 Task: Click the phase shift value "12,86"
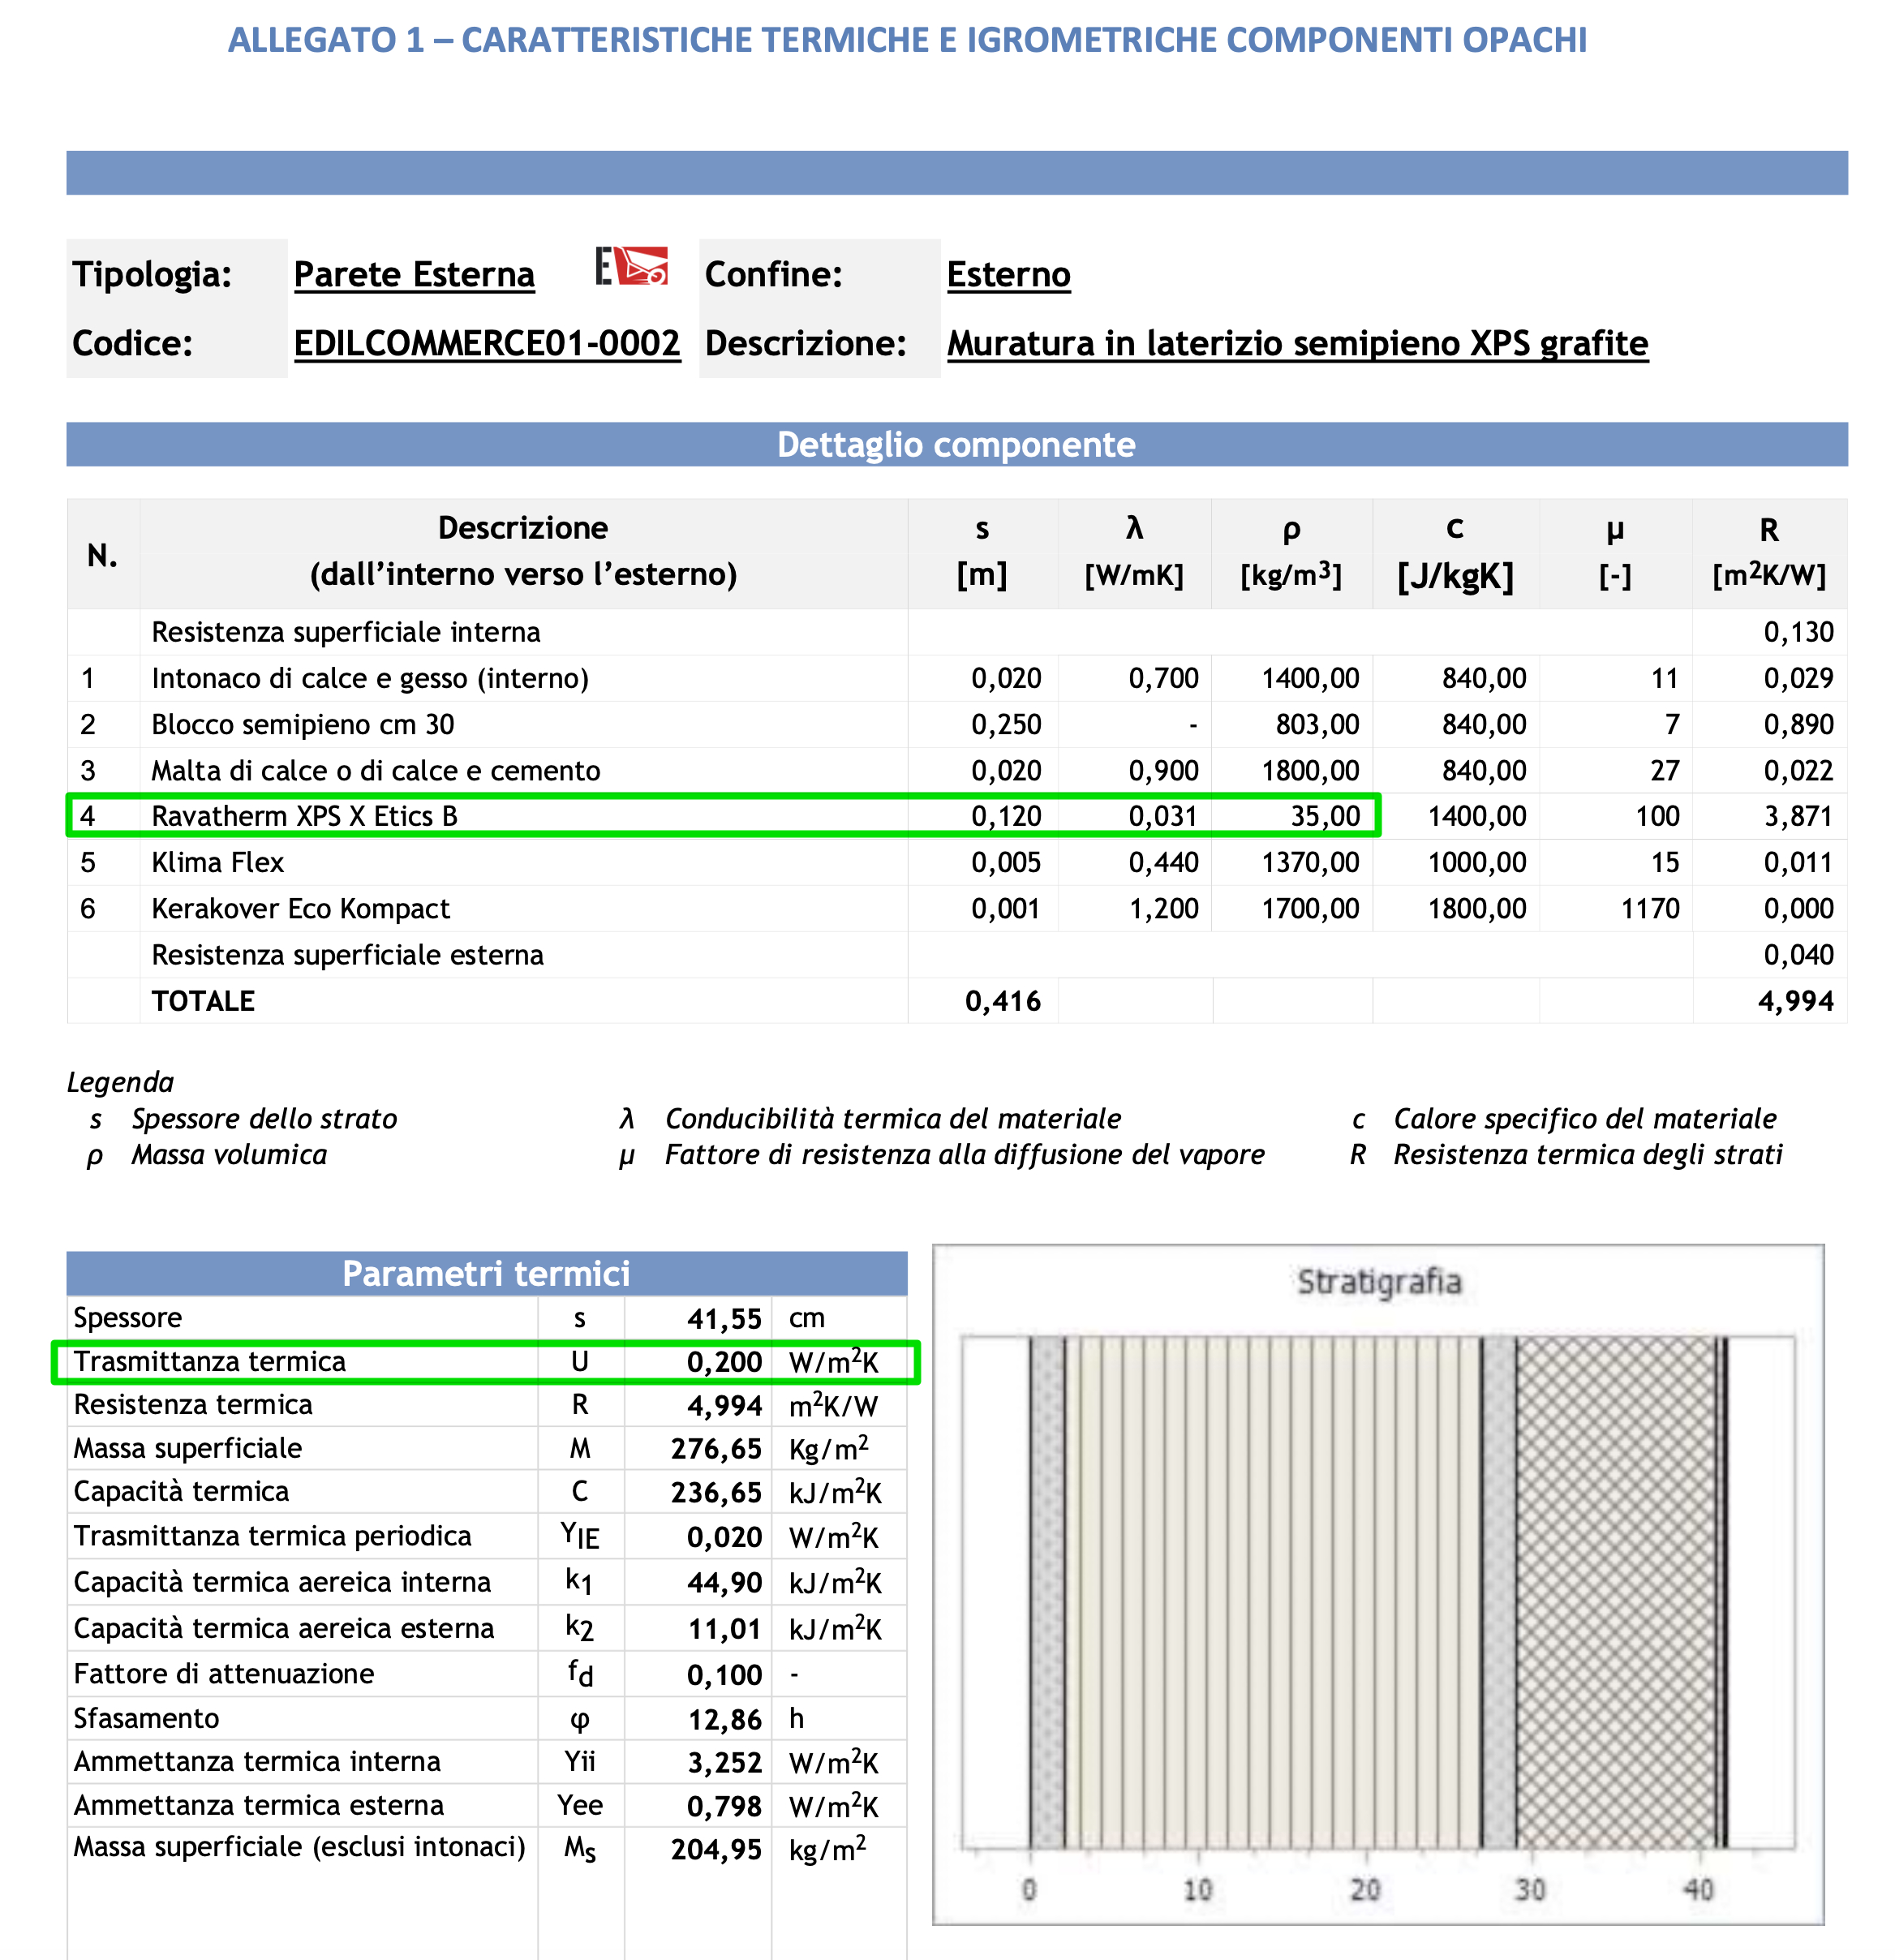click(x=724, y=1720)
